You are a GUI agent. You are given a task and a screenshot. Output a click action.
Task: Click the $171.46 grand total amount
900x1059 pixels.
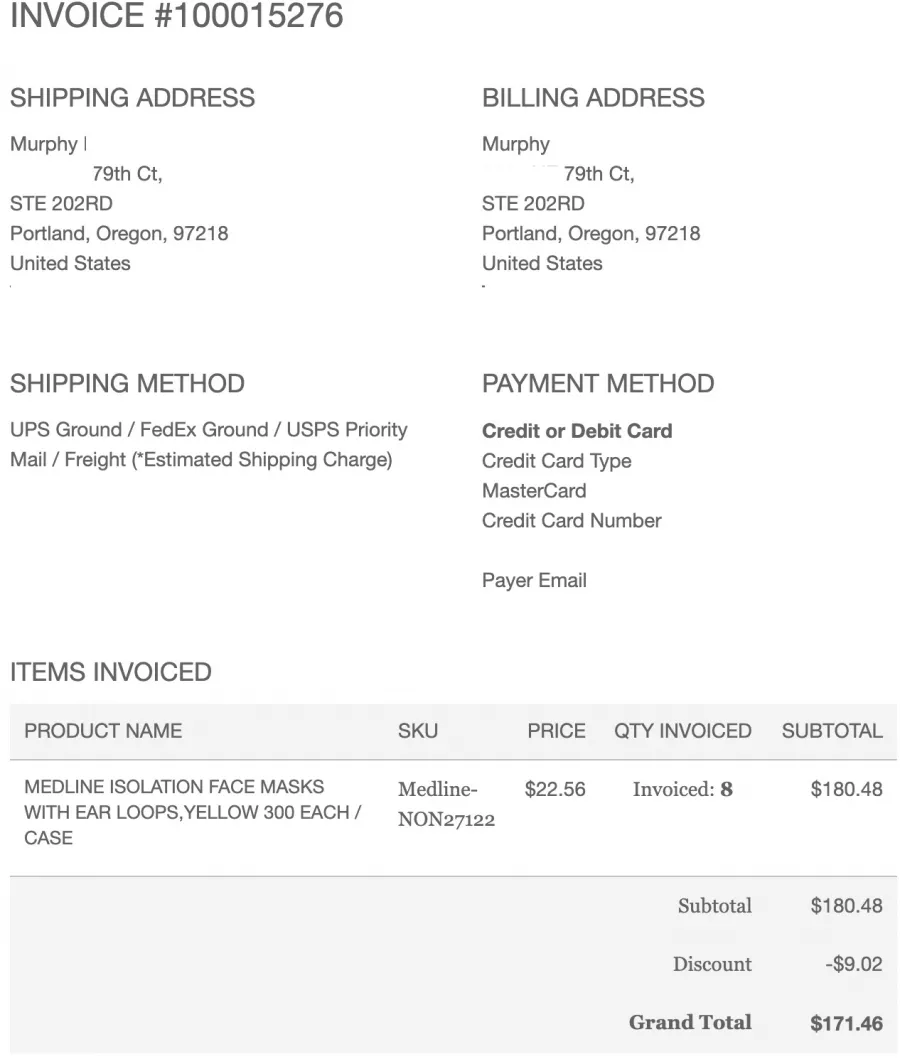click(x=846, y=1024)
